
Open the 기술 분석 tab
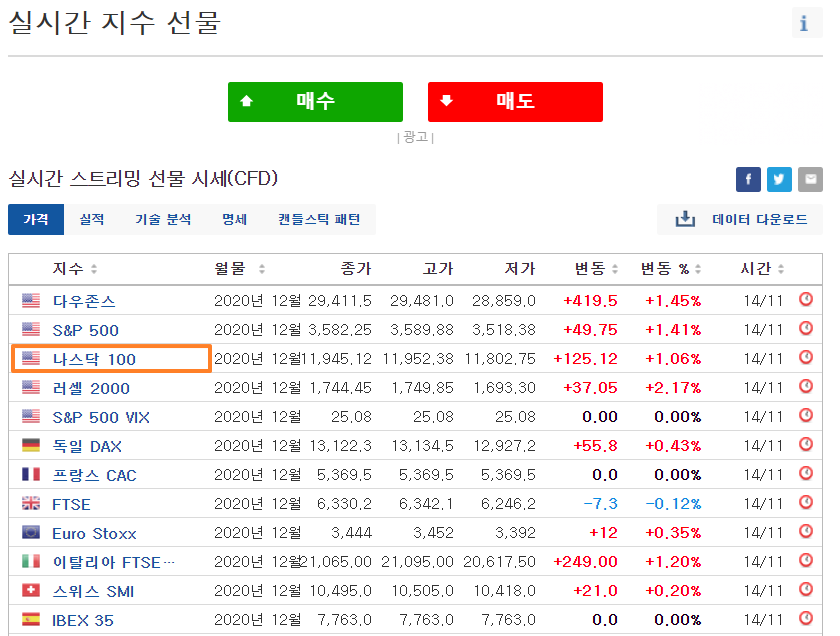163,219
